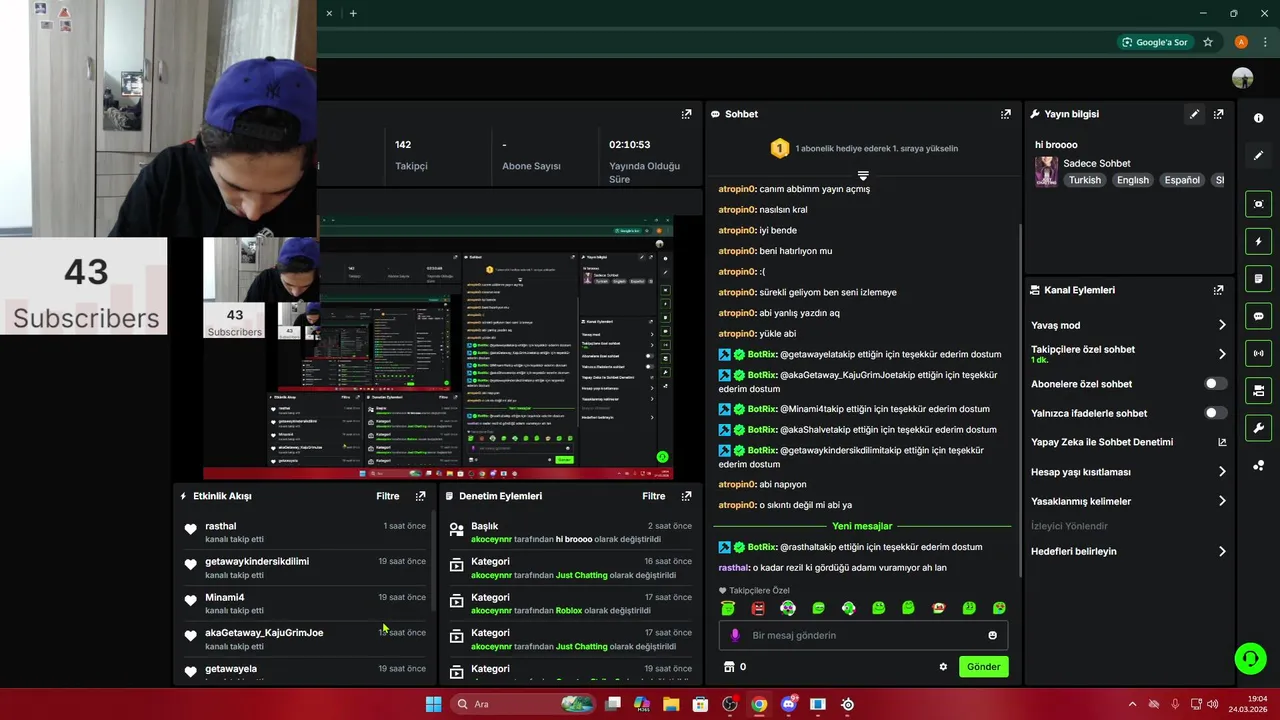The height and width of the screenshot is (720, 1280).
Task: Toggle the notes widget icon in sidebar
Action: [x=1258, y=278]
